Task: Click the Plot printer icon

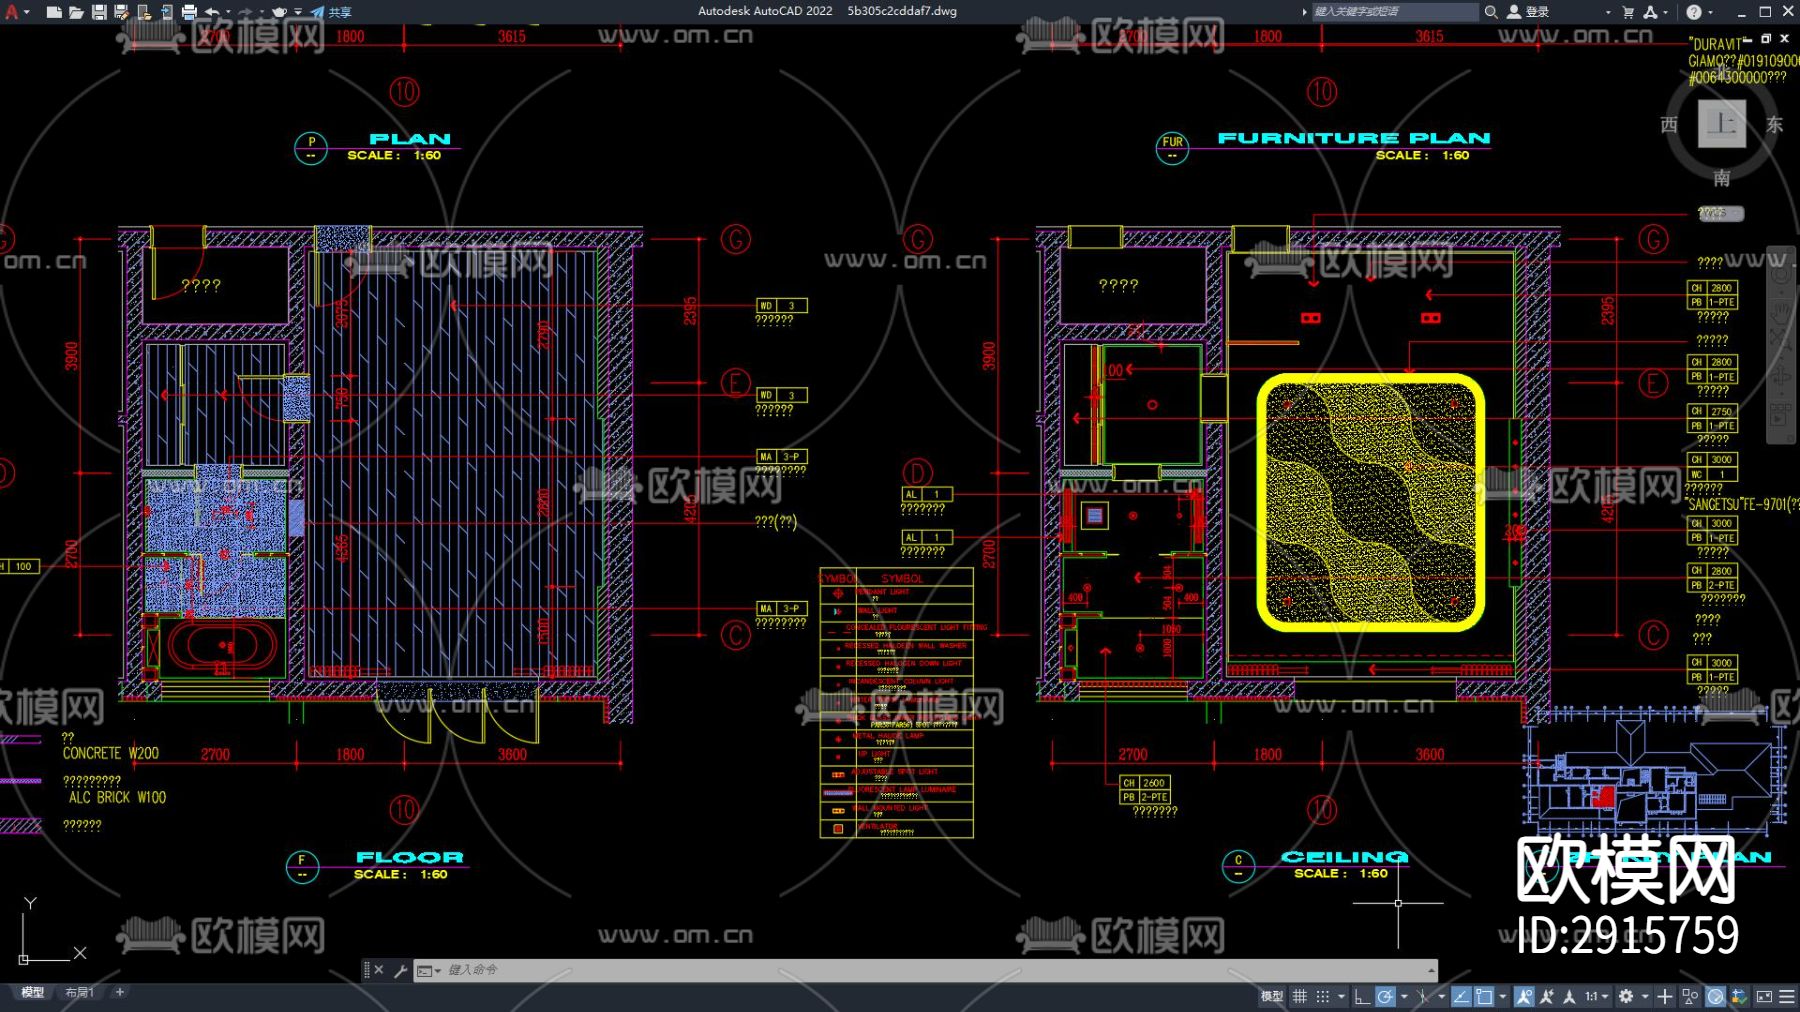Action: click(189, 12)
